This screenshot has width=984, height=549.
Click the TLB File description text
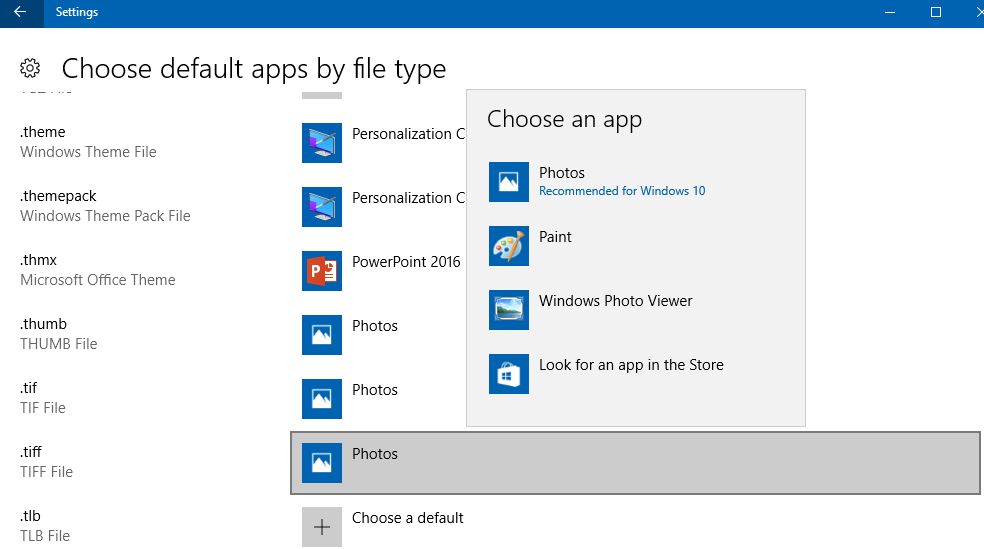(x=45, y=536)
